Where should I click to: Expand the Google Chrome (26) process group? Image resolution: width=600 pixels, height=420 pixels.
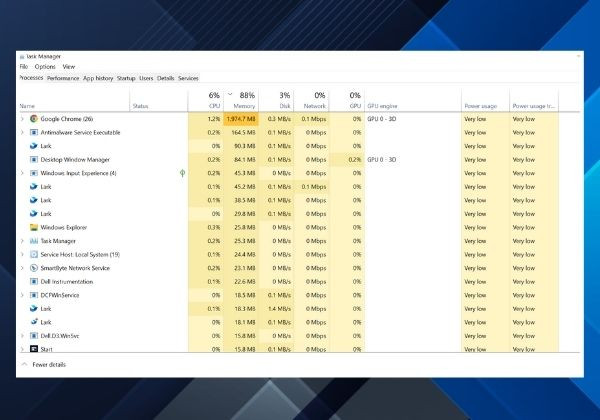pos(22,119)
